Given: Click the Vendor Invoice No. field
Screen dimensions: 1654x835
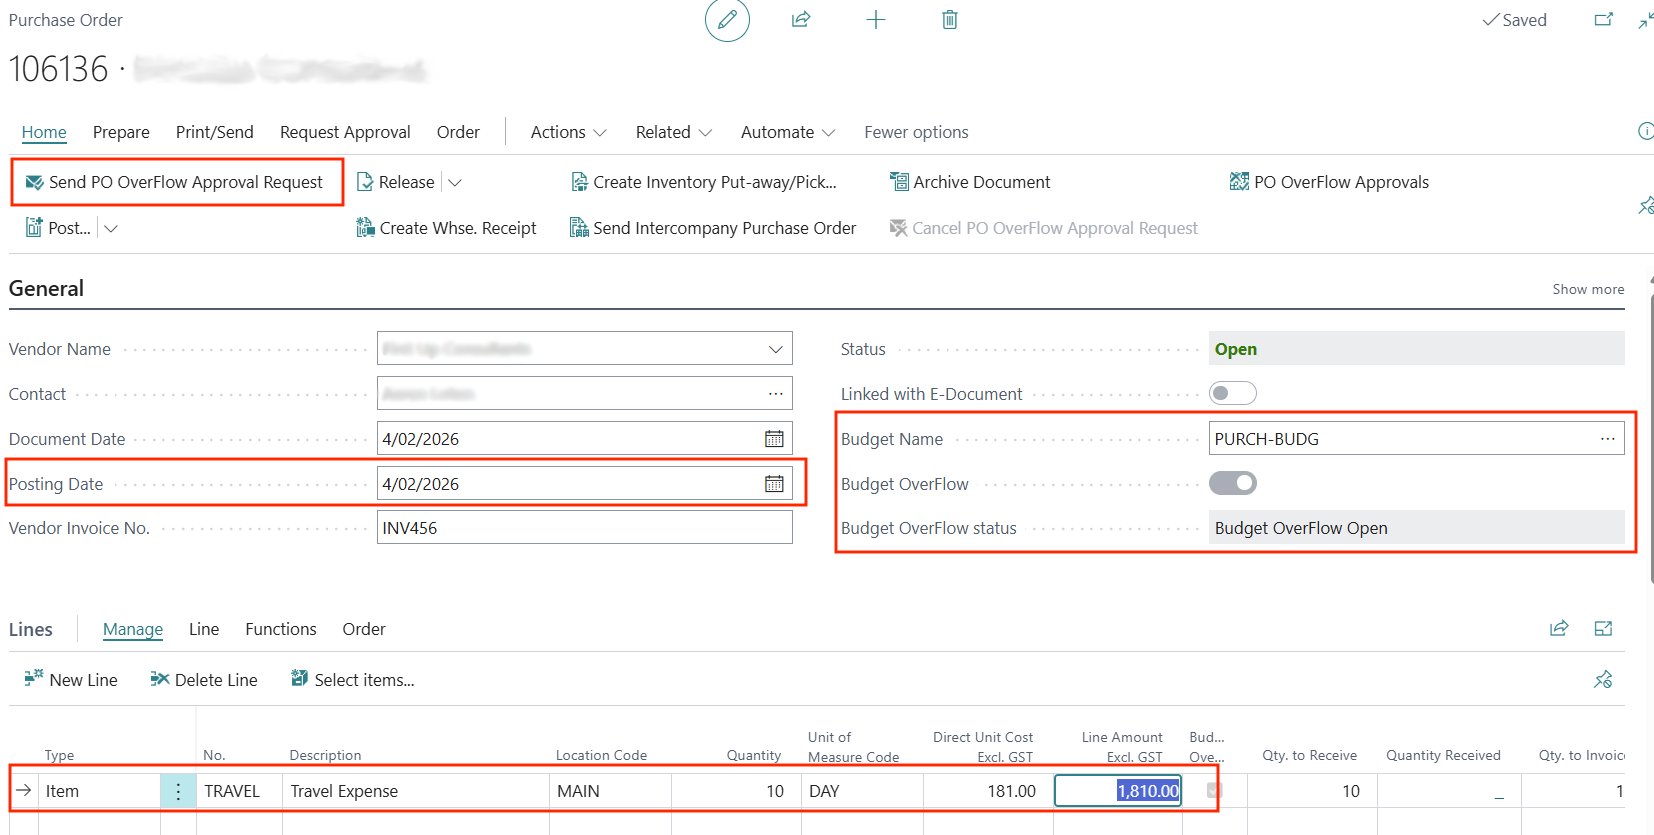Looking at the screenshot, I should (584, 528).
